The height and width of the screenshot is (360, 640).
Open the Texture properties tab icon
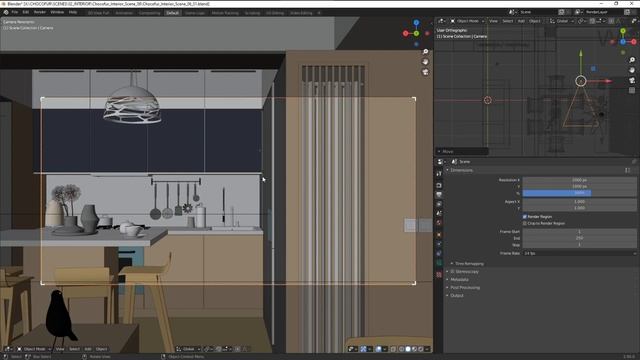(x=439, y=275)
